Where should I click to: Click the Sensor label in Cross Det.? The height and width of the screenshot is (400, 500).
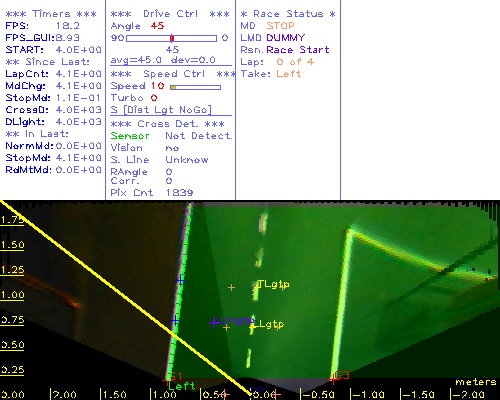[x=130, y=136]
